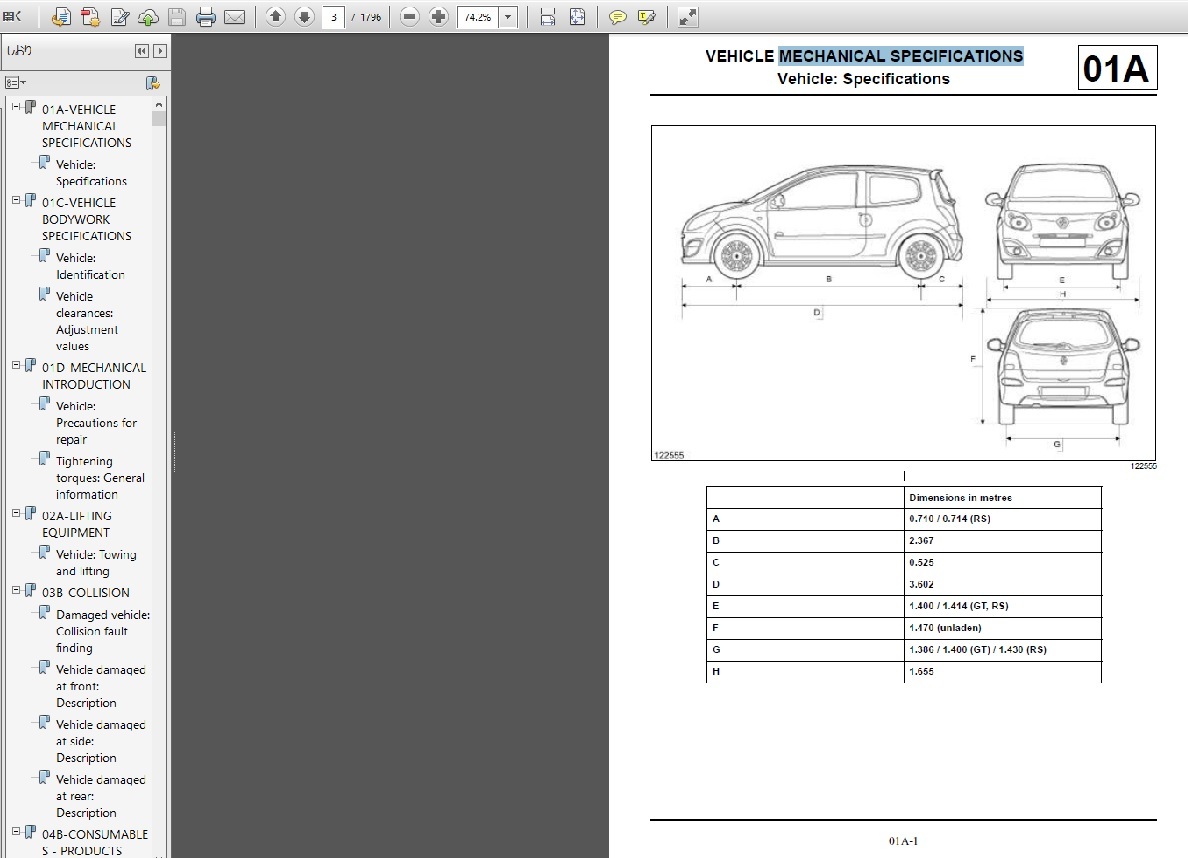Zoom in with plus button
The width and height of the screenshot is (1188, 858).
(438, 17)
